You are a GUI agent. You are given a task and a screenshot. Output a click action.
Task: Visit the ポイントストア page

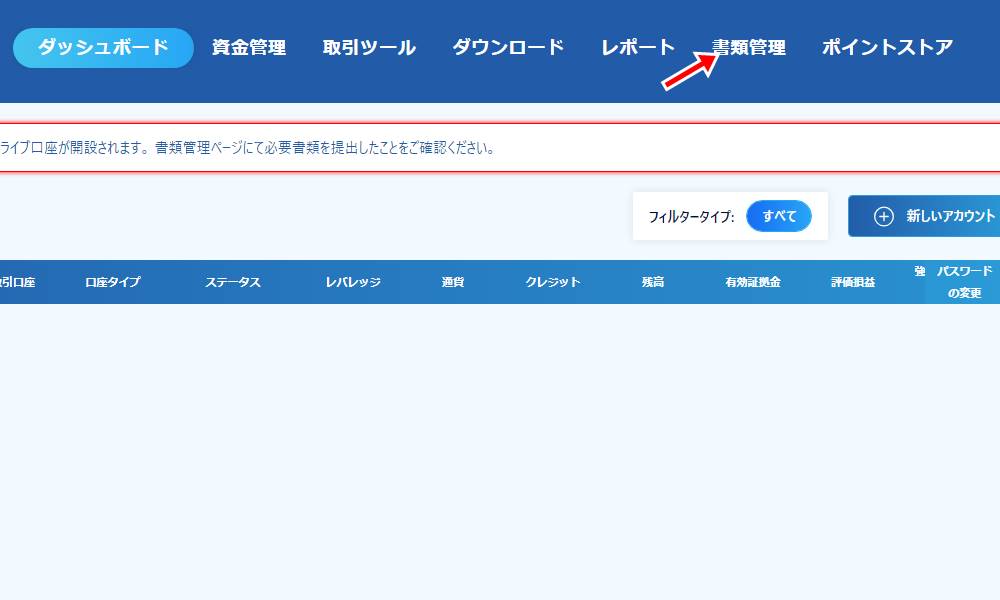[886, 46]
